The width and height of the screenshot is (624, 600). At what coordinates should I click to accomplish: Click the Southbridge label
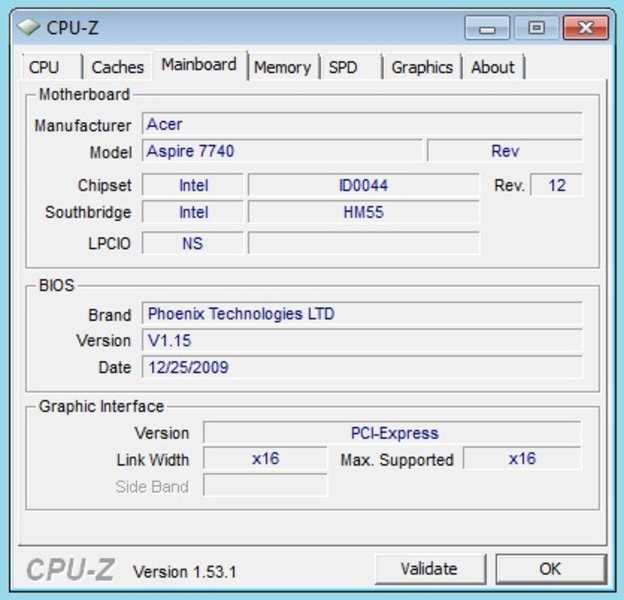coord(88,212)
